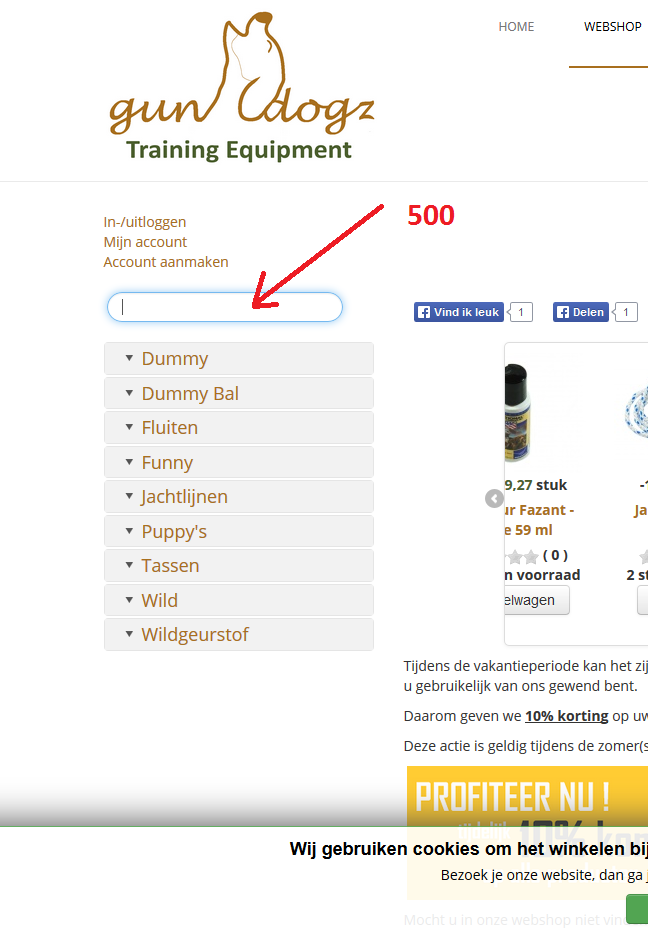Screen dimensions: 648x934
Task: Click the star rating under Fazant product
Action: click(x=523, y=556)
